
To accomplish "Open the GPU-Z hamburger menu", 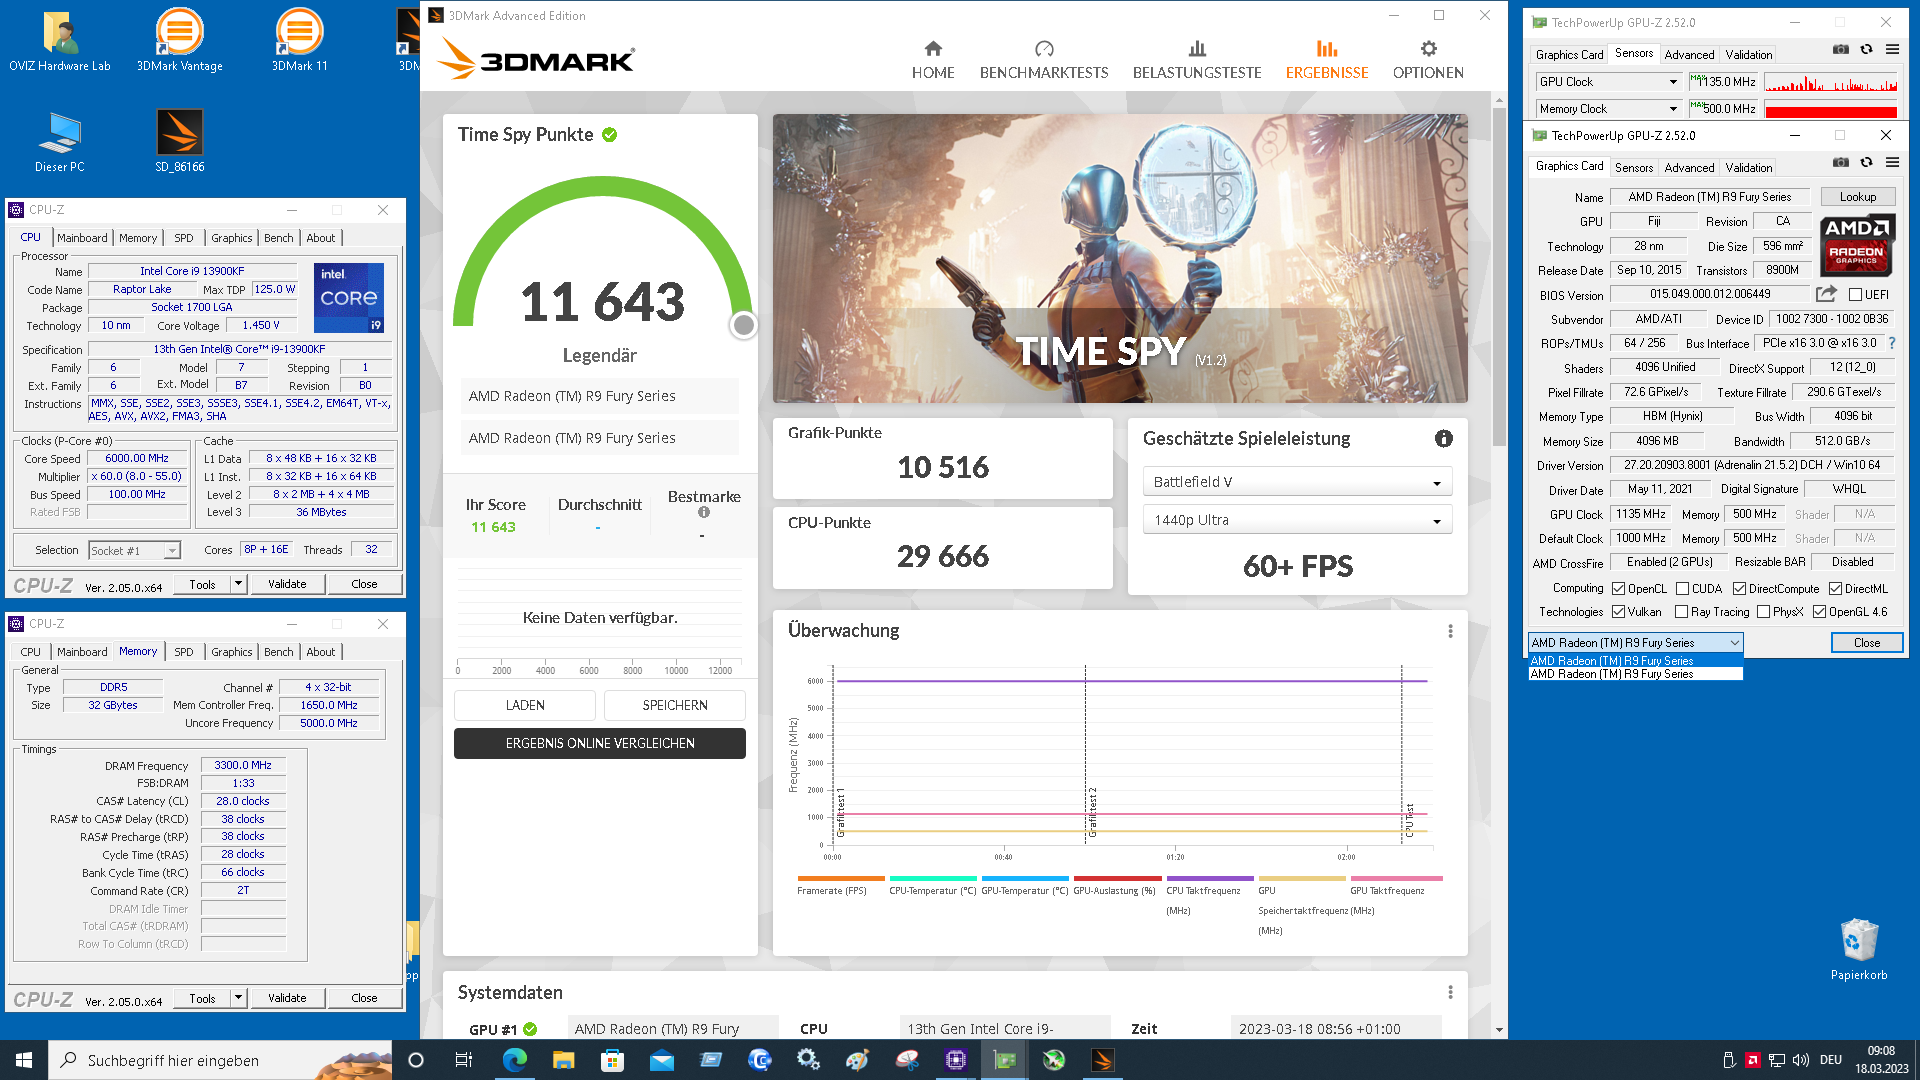I will [1892, 162].
